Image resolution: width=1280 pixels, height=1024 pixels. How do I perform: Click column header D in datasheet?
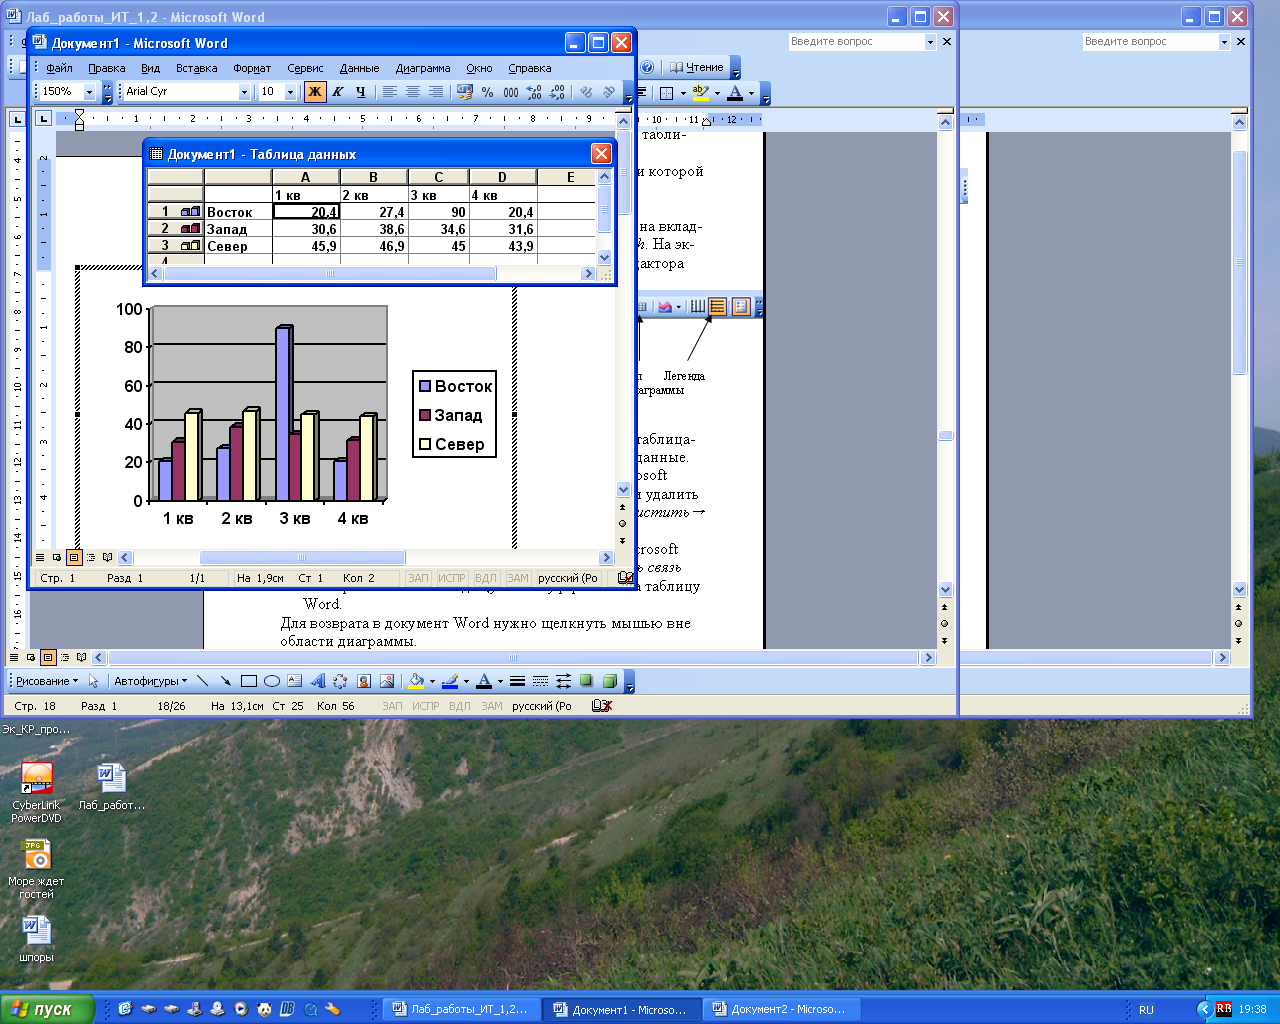pyautogui.click(x=502, y=177)
